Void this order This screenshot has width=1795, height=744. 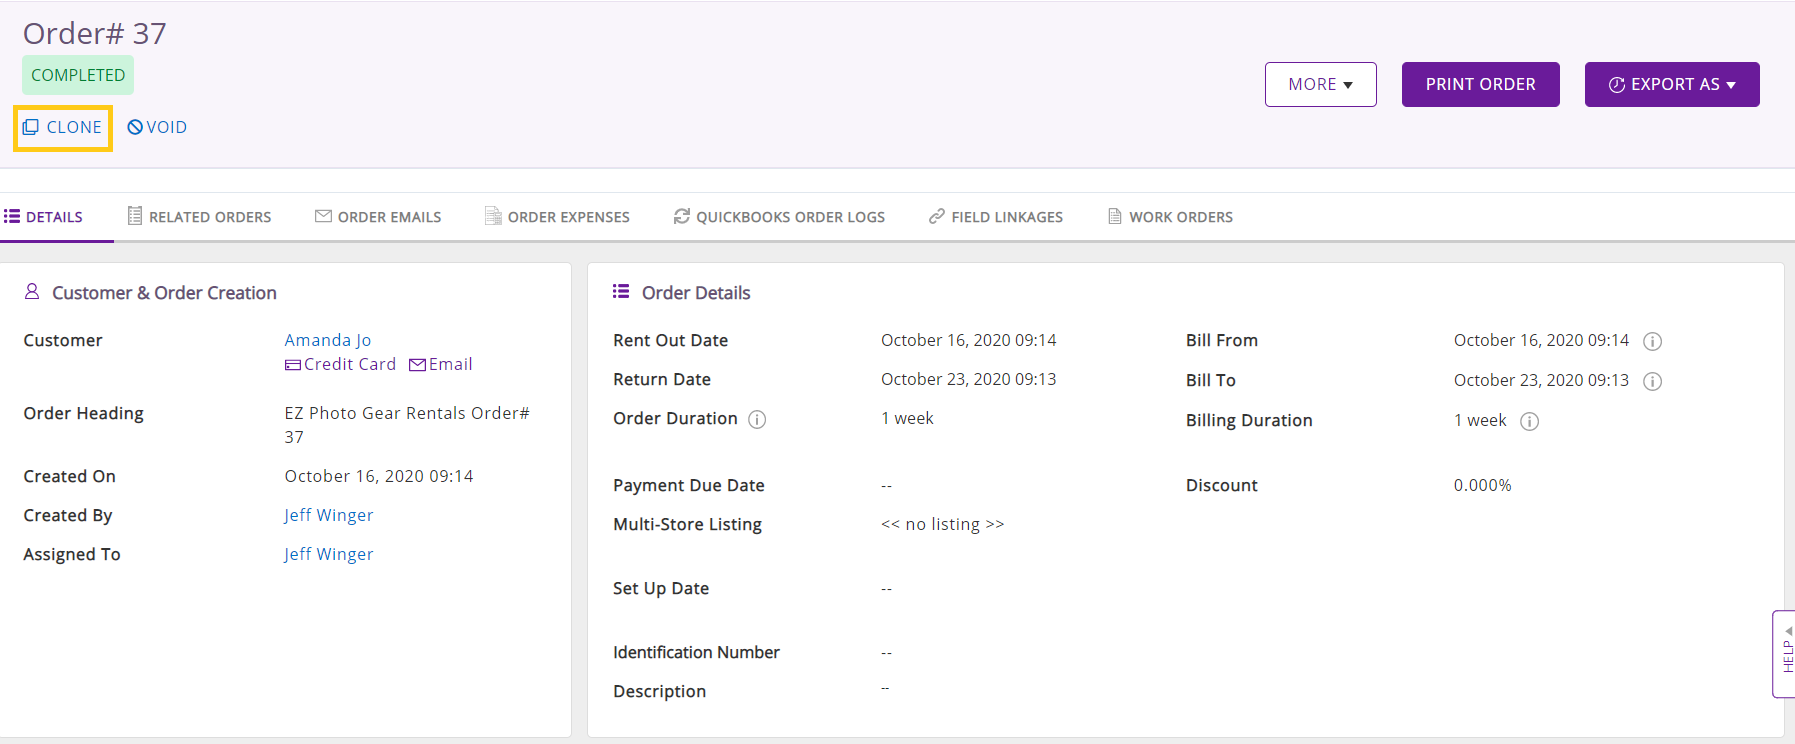click(x=157, y=128)
